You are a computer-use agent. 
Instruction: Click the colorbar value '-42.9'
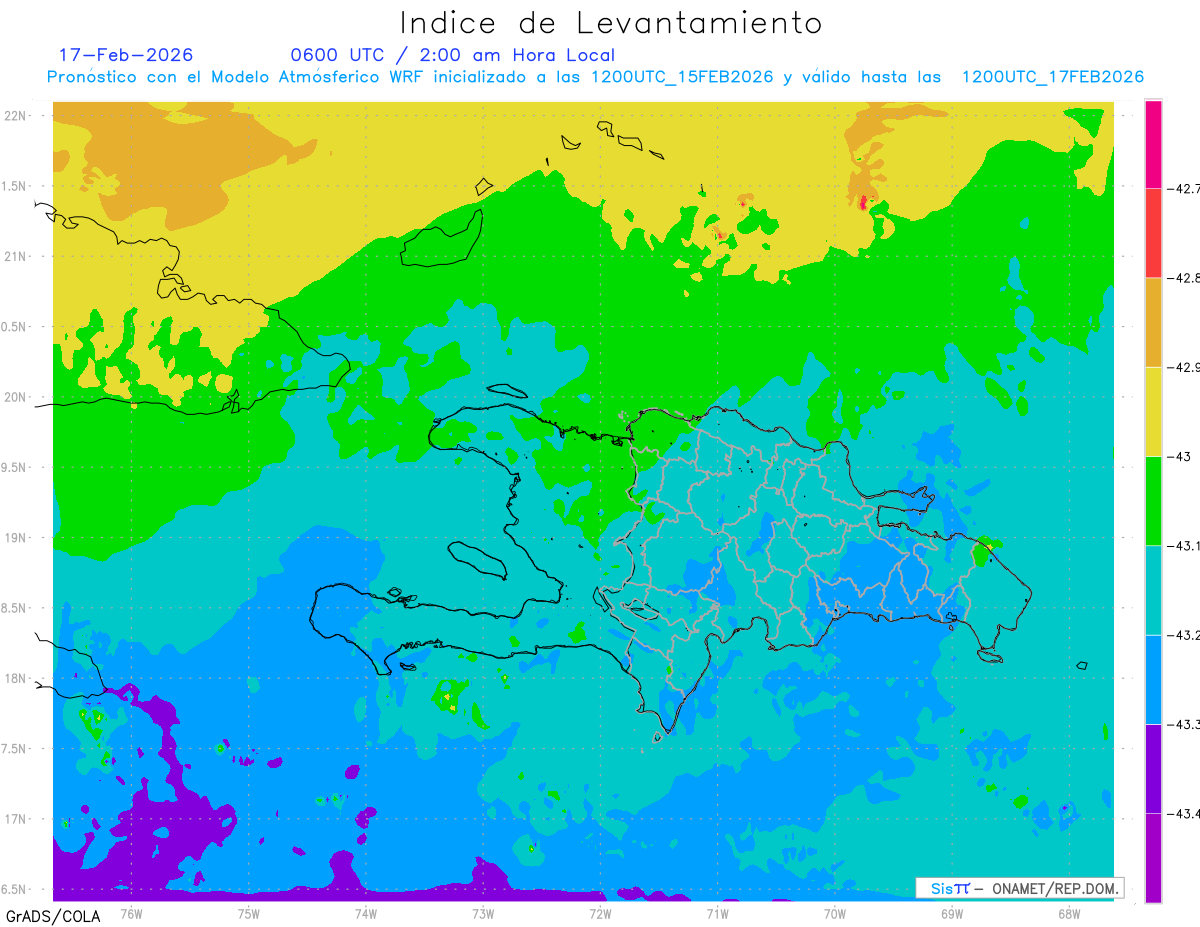click(1183, 367)
